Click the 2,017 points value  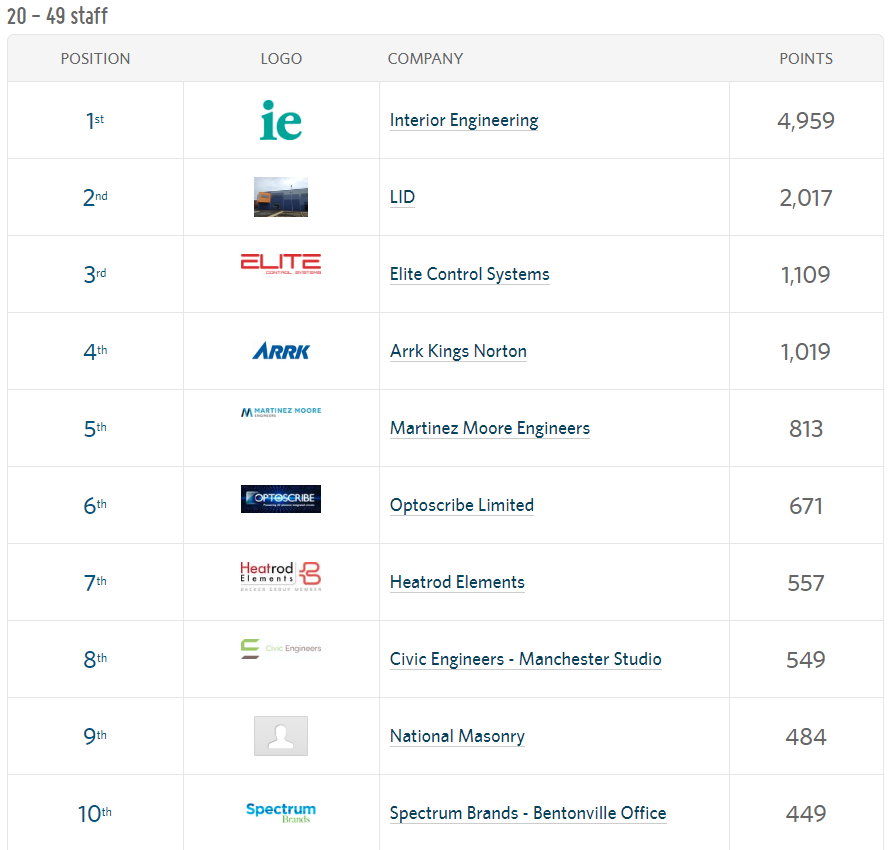806,198
